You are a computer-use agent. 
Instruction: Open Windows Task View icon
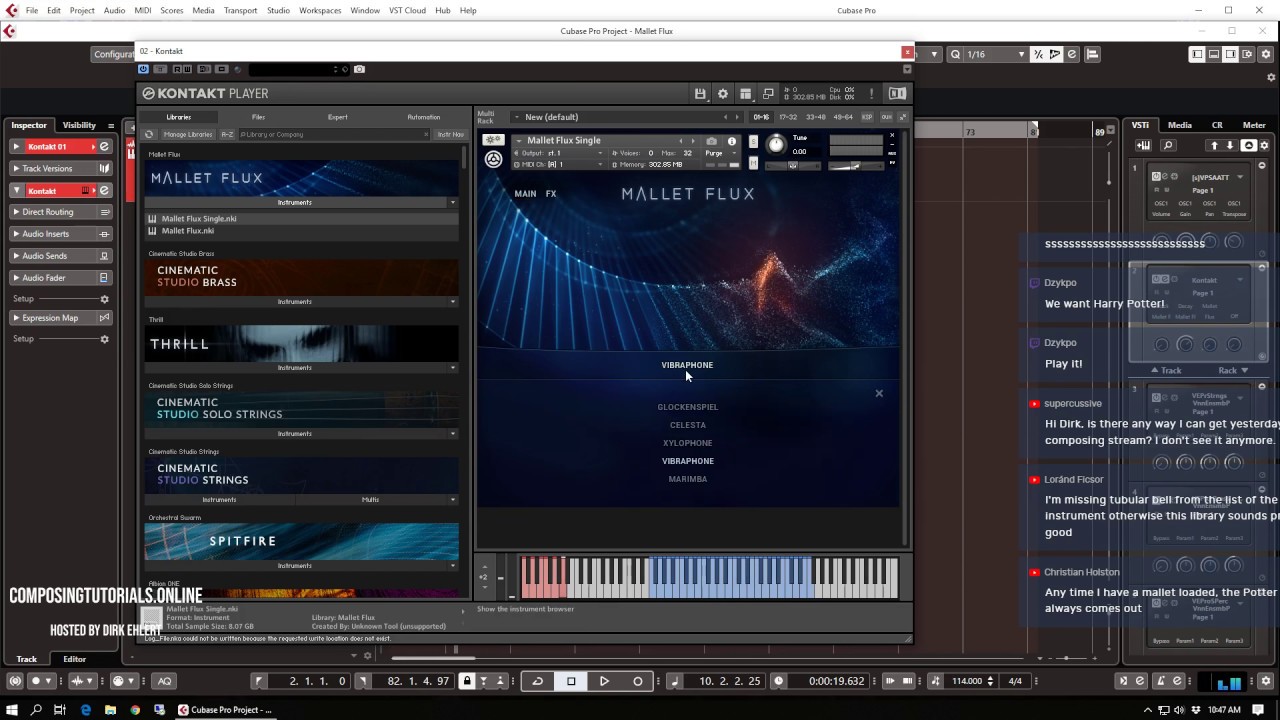[x=60, y=710]
